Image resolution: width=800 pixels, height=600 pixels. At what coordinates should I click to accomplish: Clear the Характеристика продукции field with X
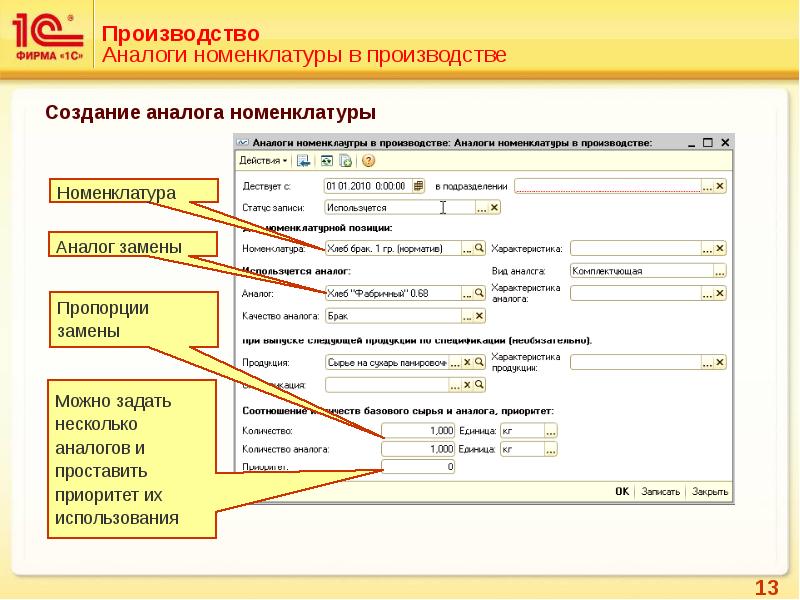tap(720, 362)
